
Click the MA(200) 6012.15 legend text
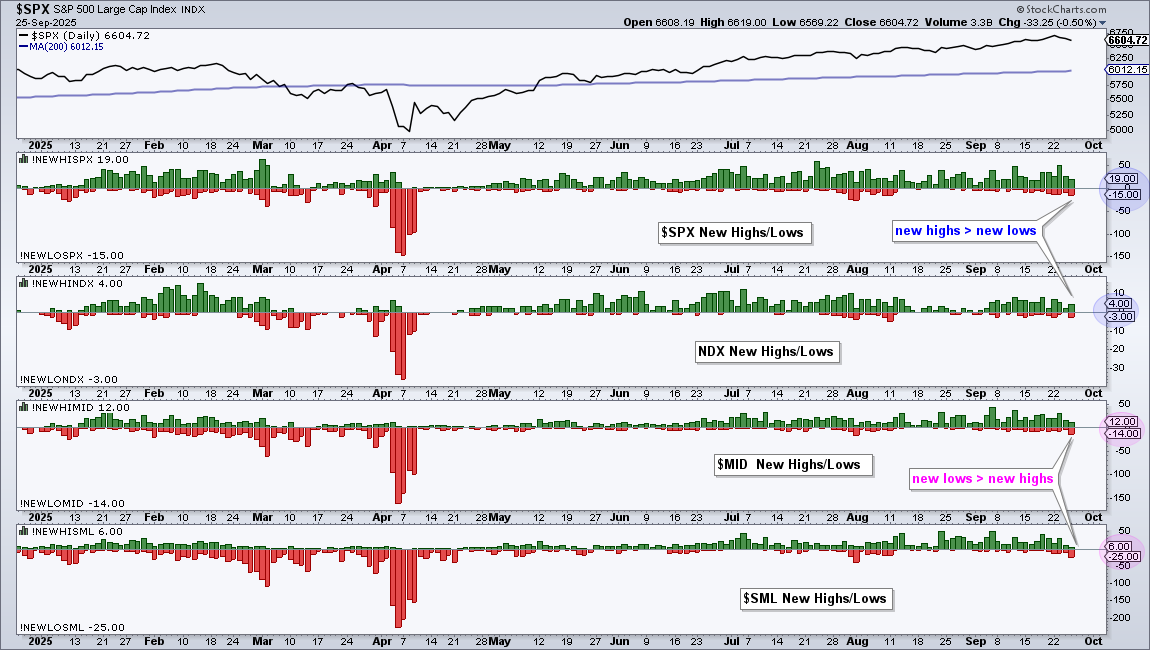point(73,47)
